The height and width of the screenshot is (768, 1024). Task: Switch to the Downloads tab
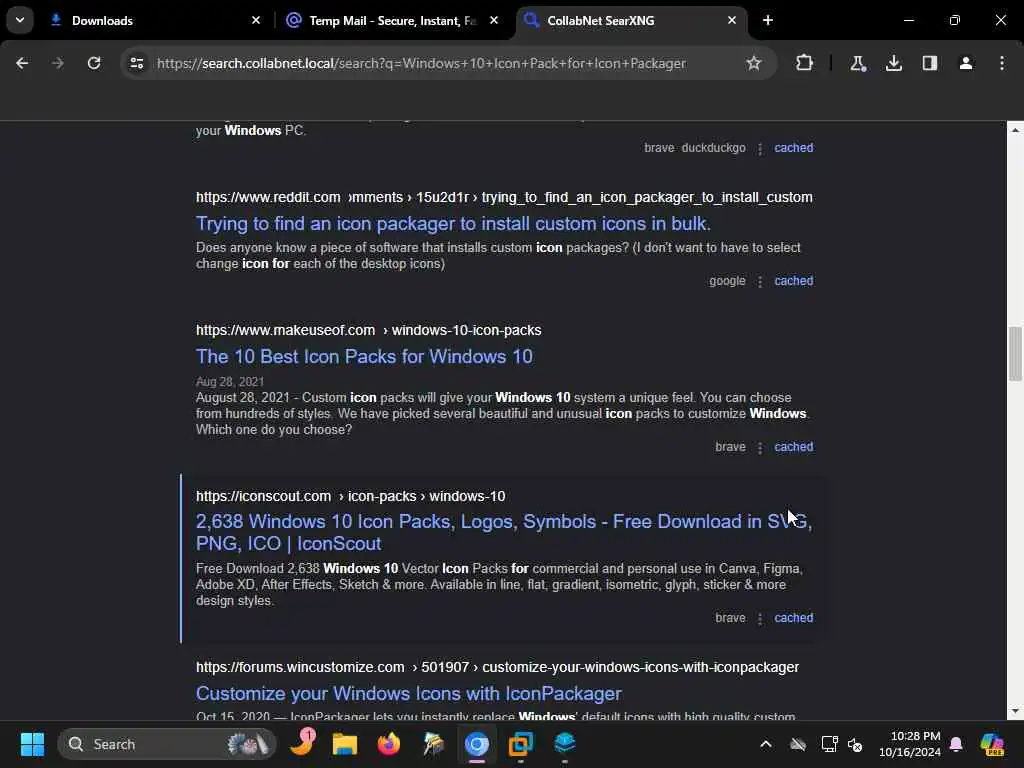tap(155, 20)
